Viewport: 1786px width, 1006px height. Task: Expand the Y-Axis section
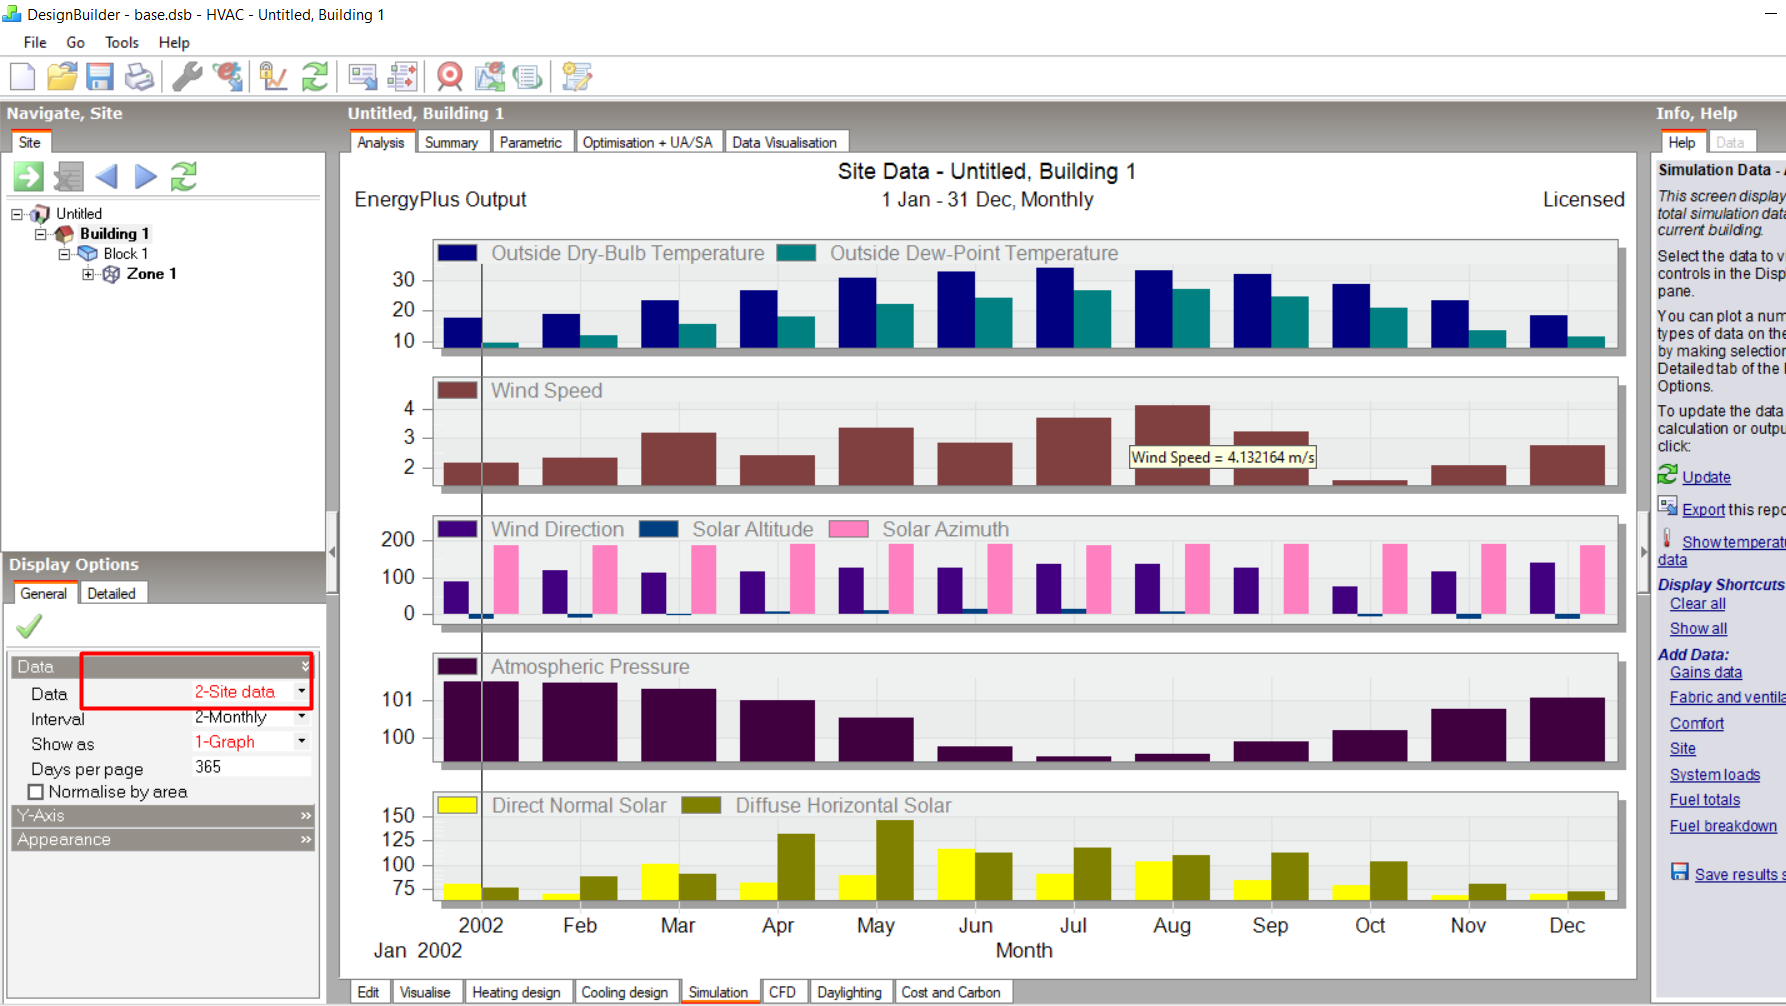point(163,816)
